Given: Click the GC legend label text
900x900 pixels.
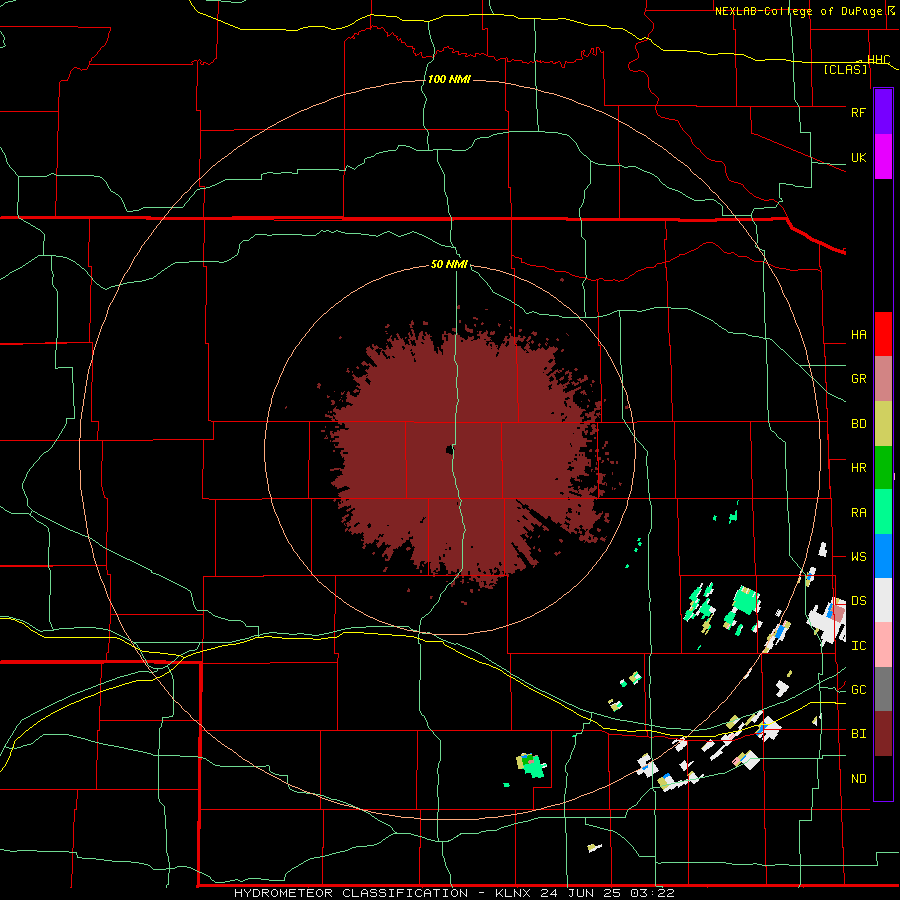Looking at the screenshot, I should (858, 690).
